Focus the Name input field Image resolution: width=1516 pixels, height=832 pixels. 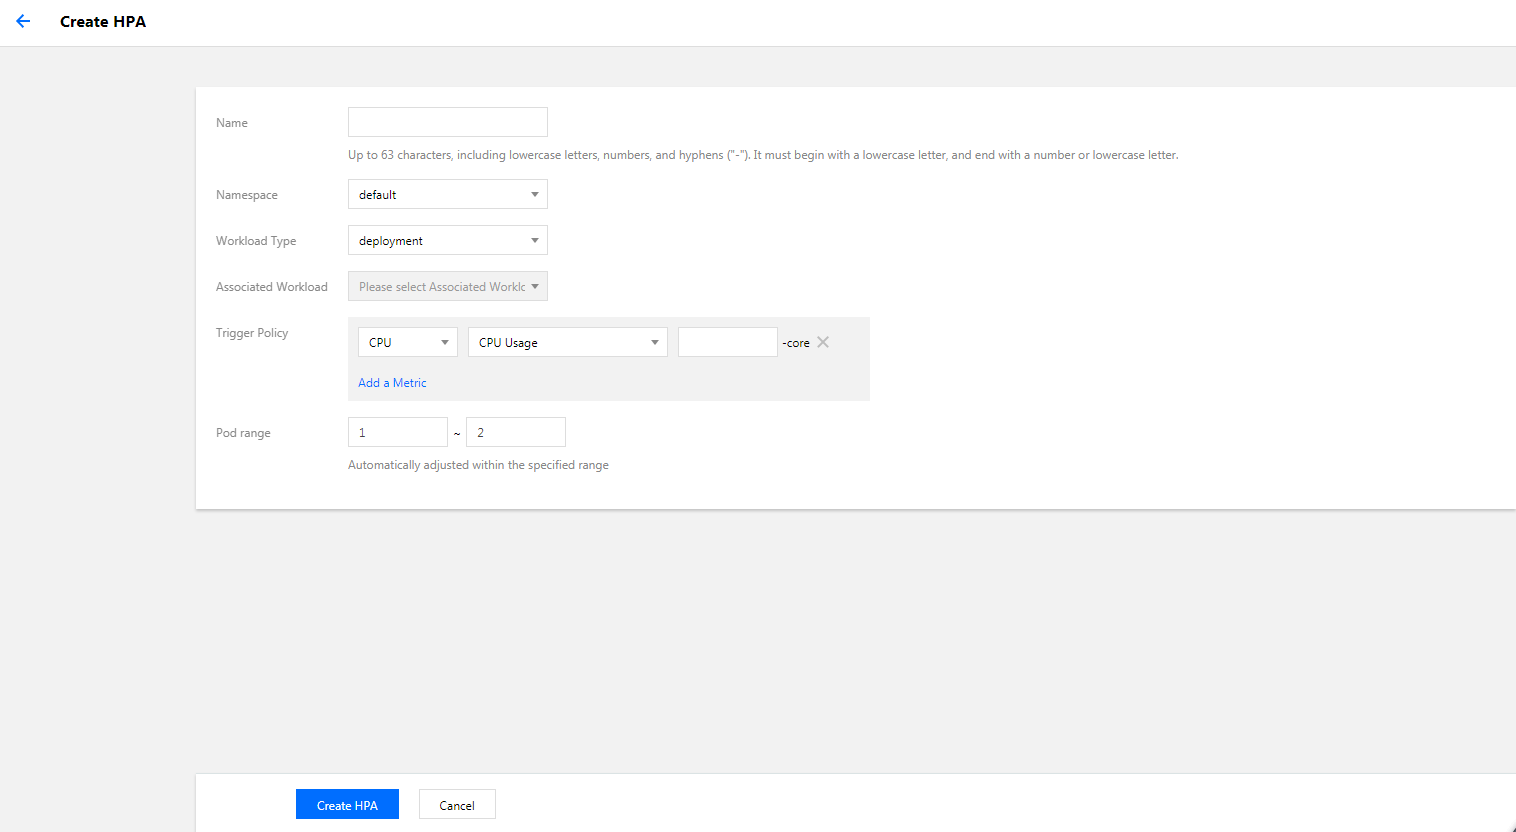pos(447,122)
